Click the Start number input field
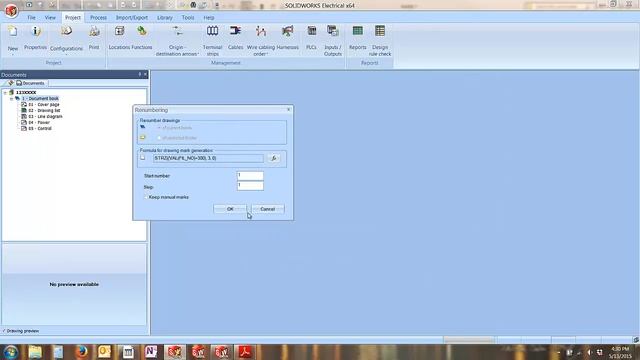 click(x=250, y=176)
